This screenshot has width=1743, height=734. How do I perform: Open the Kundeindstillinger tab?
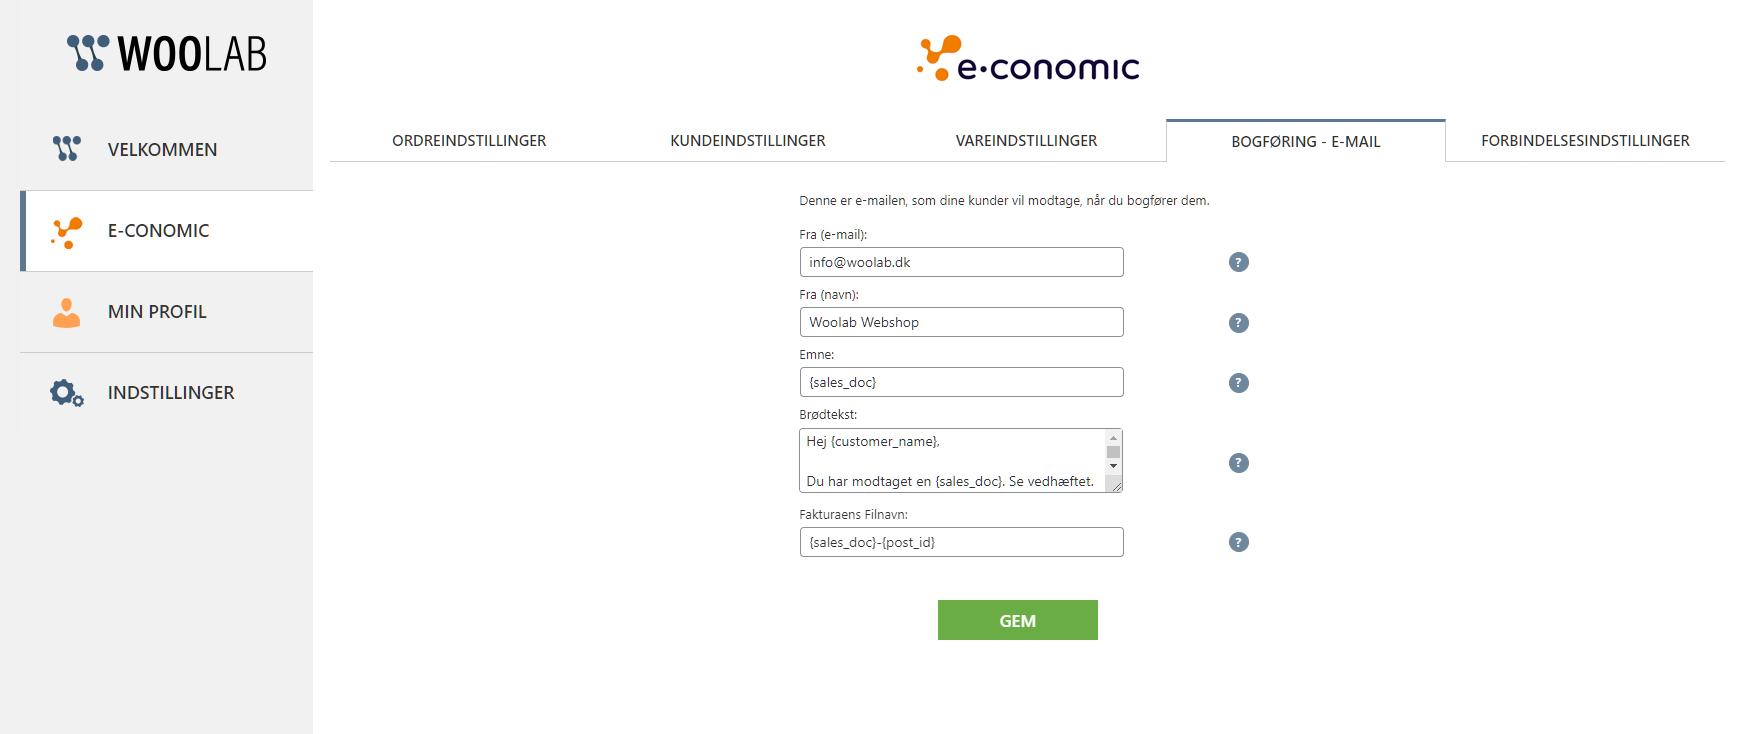pyautogui.click(x=748, y=141)
